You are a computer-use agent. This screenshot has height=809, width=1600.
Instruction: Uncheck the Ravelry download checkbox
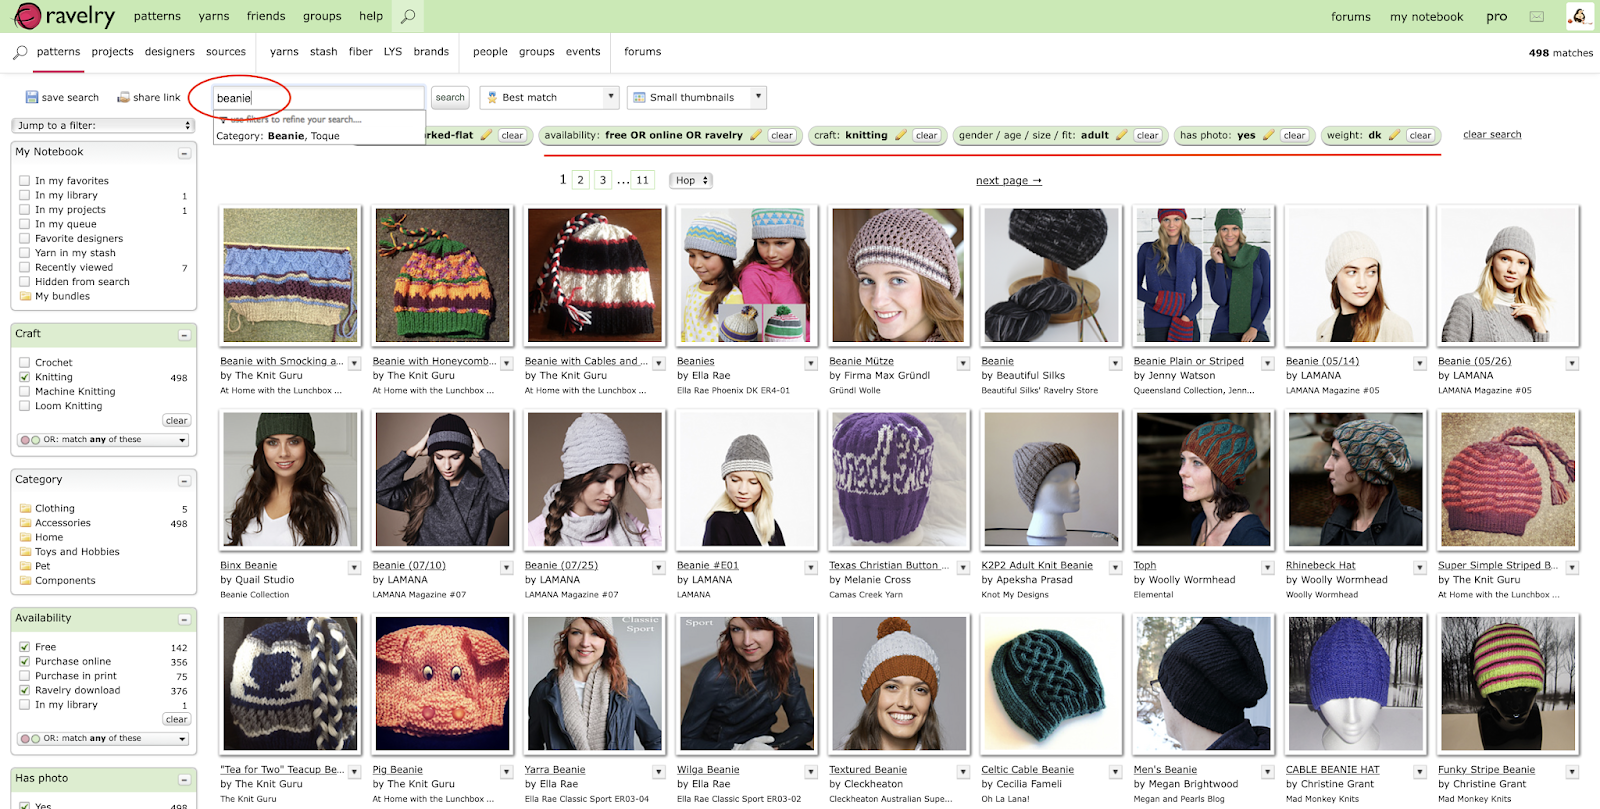(x=25, y=690)
